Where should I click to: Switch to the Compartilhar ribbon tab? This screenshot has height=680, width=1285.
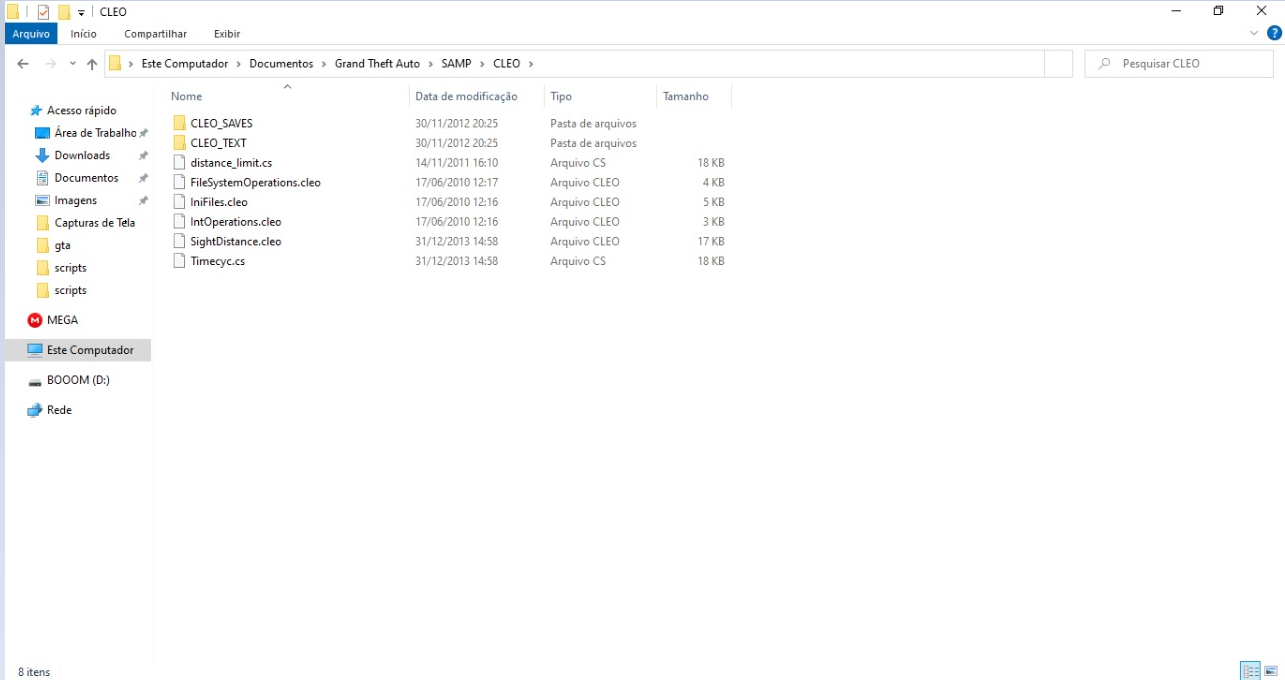coord(155,34)
